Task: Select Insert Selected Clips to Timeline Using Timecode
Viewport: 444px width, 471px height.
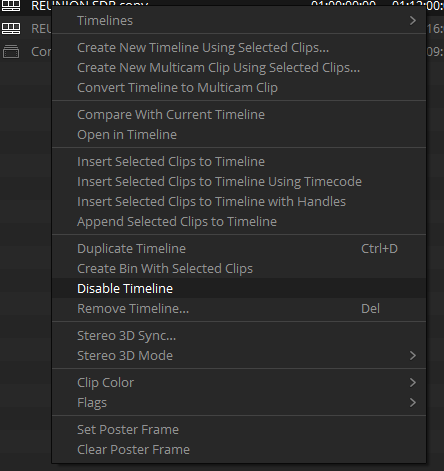Action: point(239,182)
